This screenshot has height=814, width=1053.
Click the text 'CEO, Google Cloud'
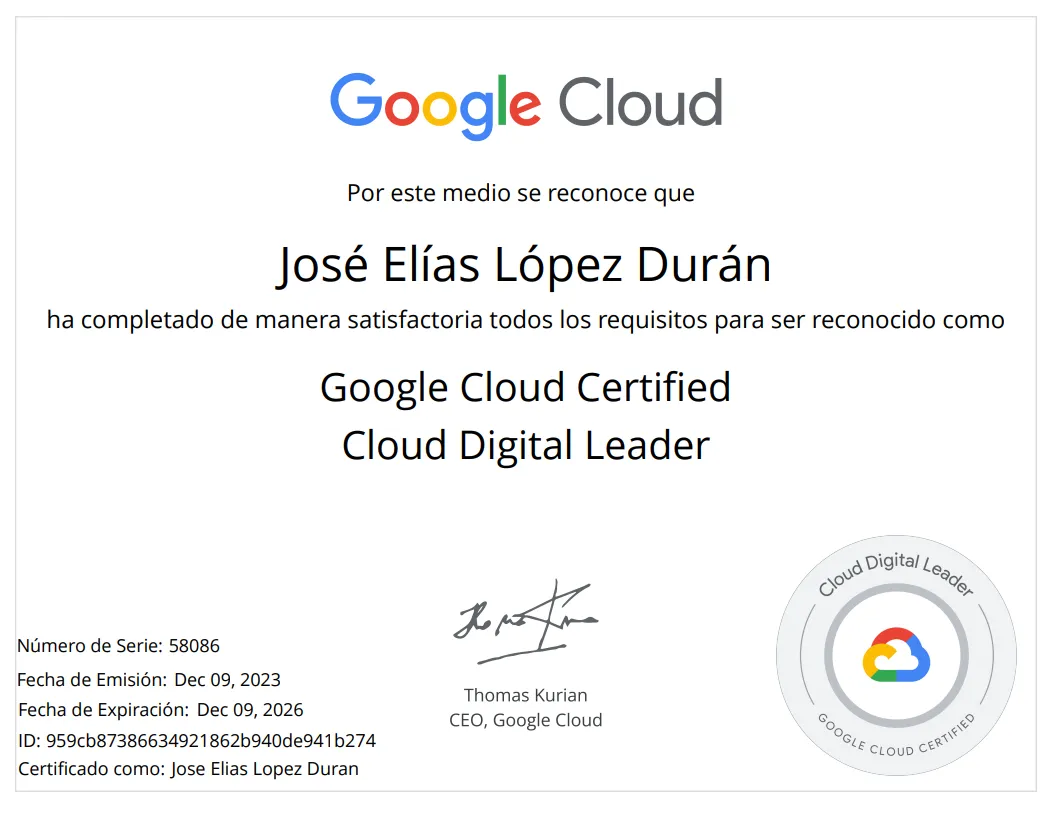pyautogui.click(x=525, y=721)
